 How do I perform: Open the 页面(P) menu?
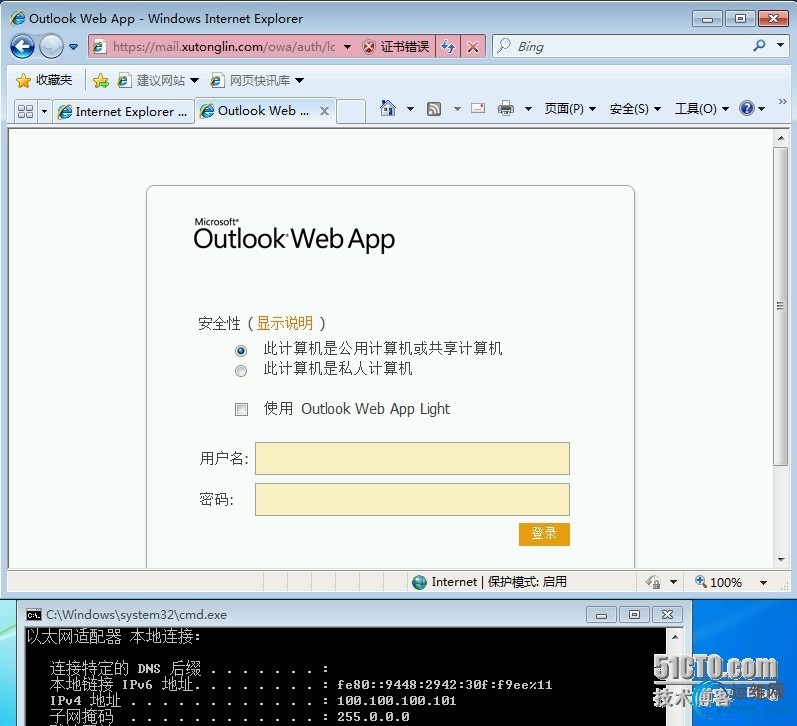pos(570,108)
